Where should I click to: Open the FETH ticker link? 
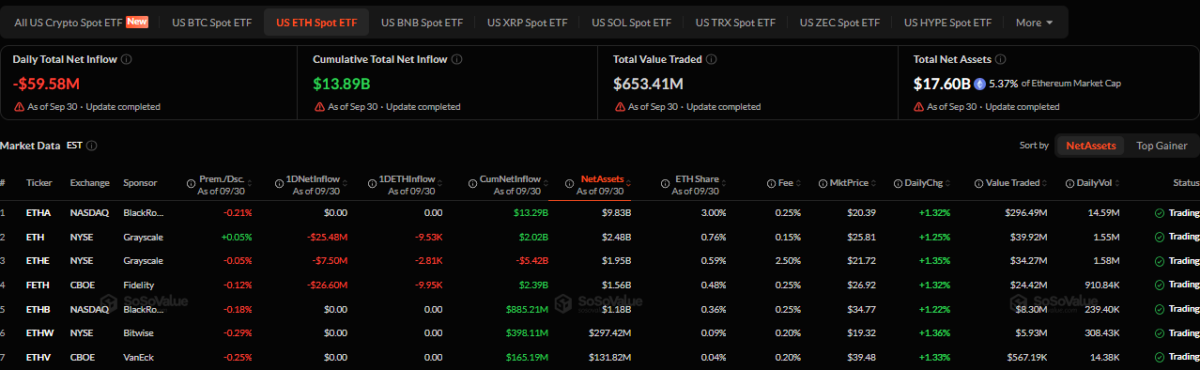(39, 285)
